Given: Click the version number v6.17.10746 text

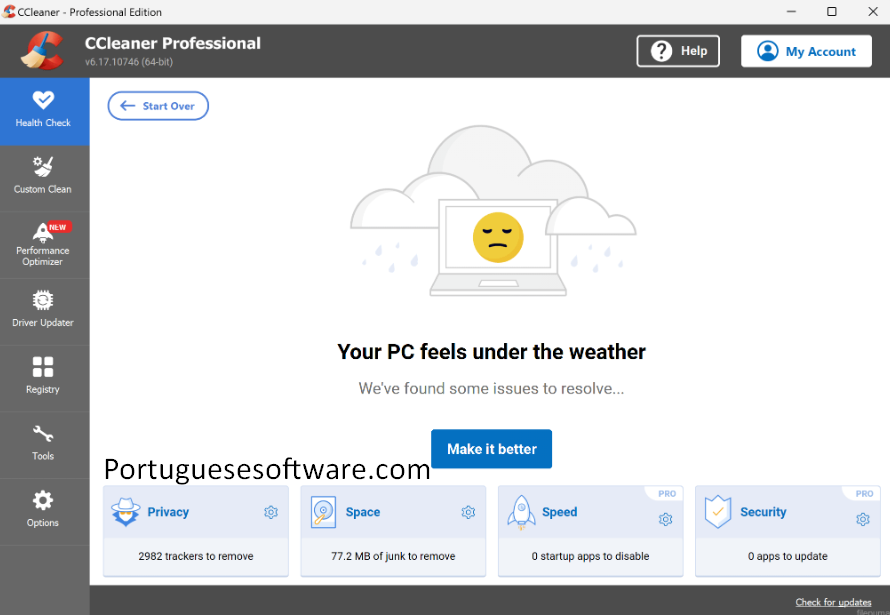Looking at the screenshot, I should [x=129, y=62].
